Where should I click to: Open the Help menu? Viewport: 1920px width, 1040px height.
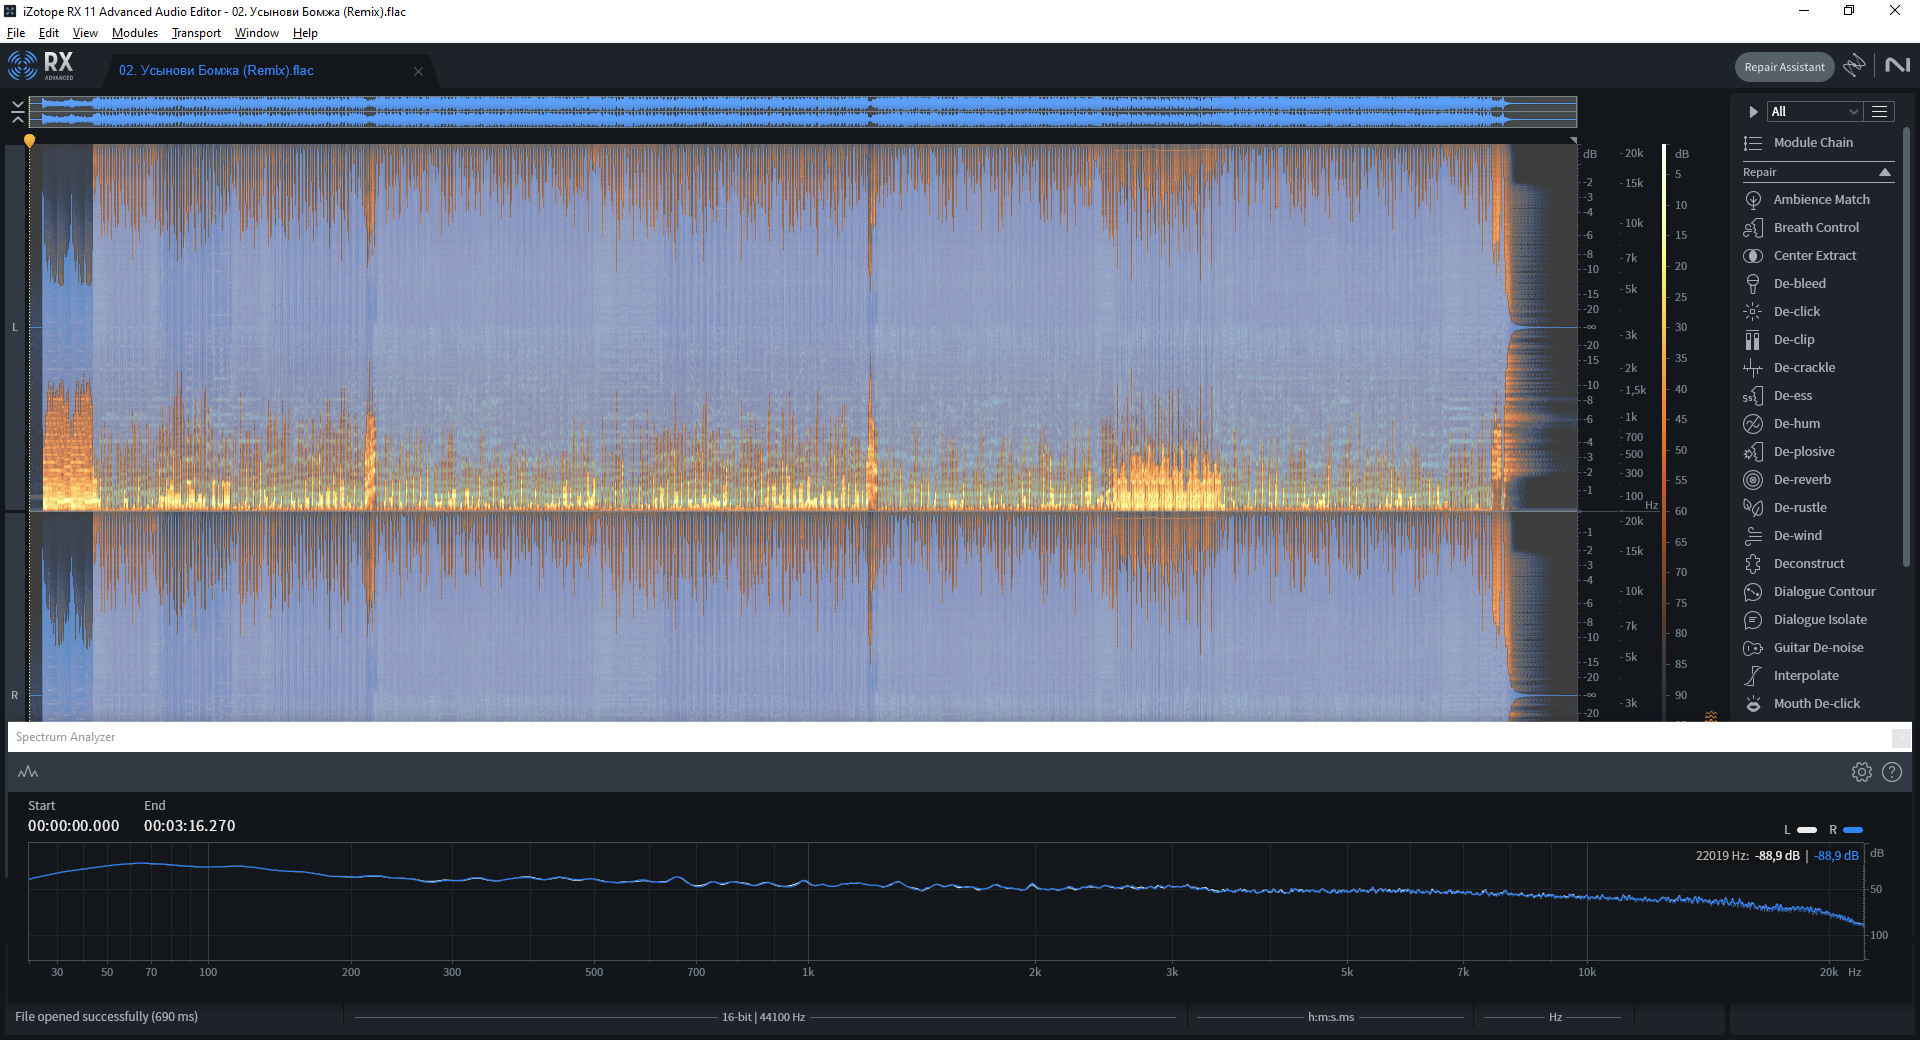[x=305, y=33]
